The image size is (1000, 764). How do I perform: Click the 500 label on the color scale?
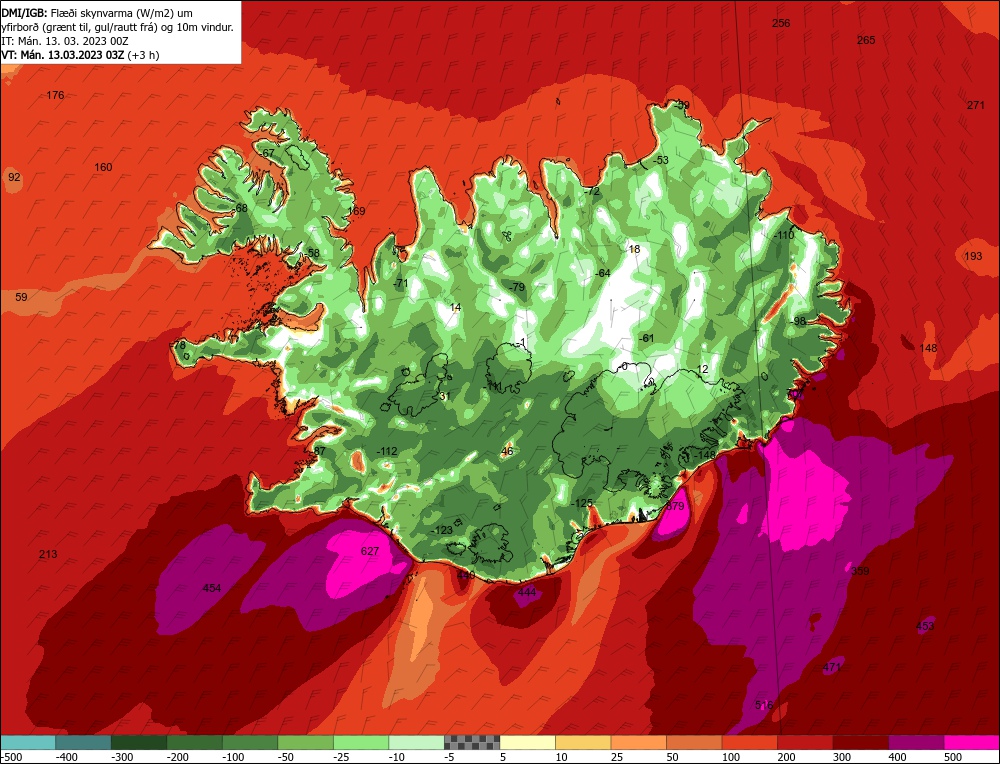pos(953,757)
